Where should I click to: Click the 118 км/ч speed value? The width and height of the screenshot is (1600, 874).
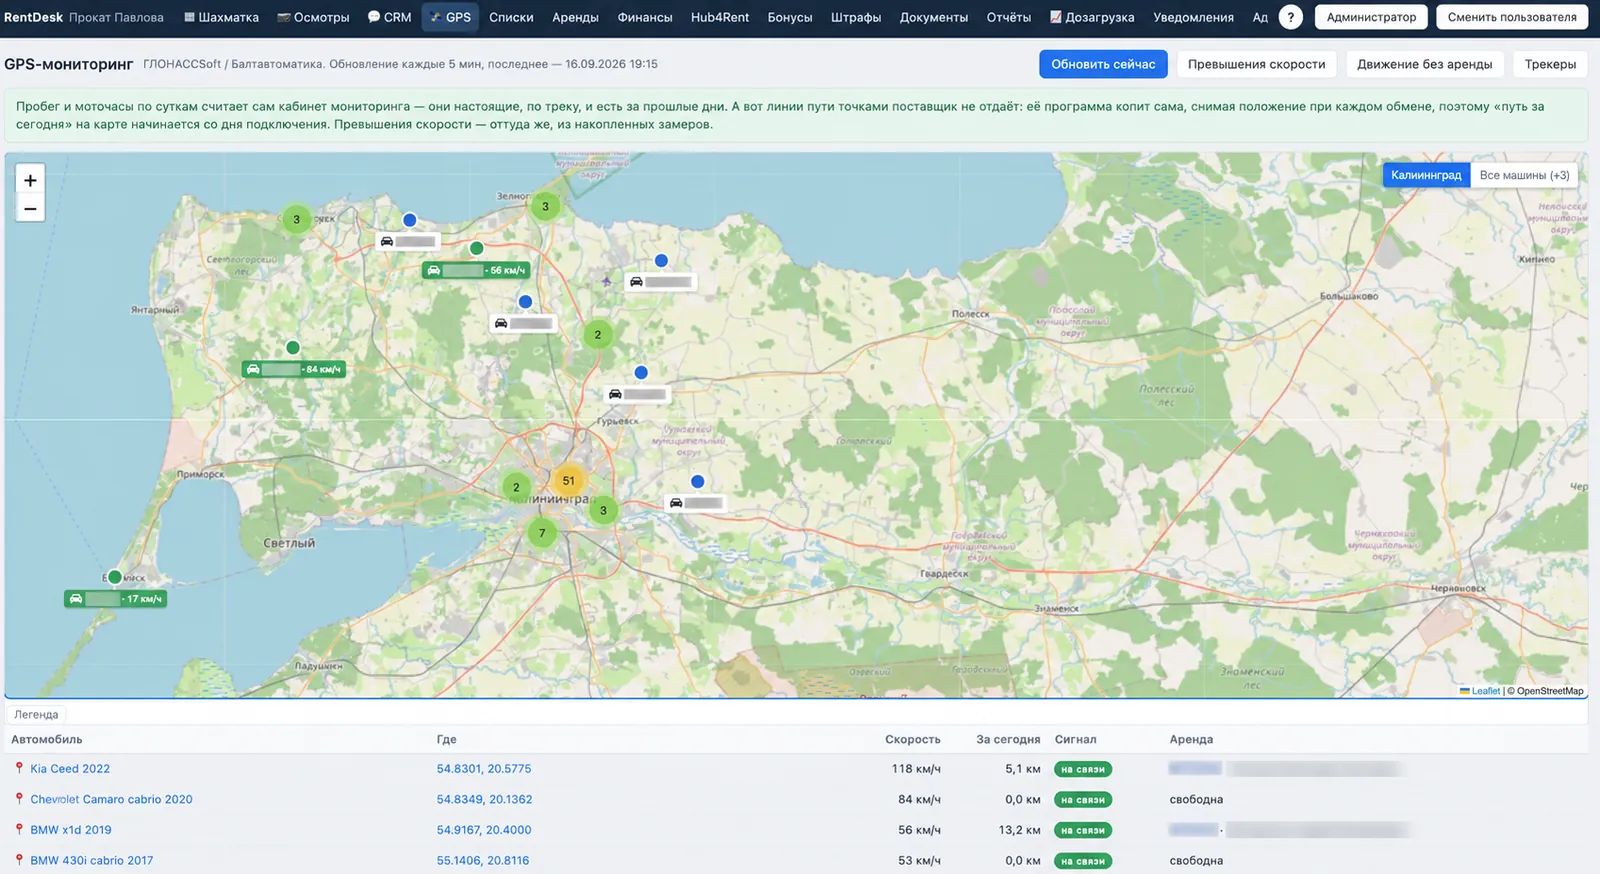pos(916,769)
